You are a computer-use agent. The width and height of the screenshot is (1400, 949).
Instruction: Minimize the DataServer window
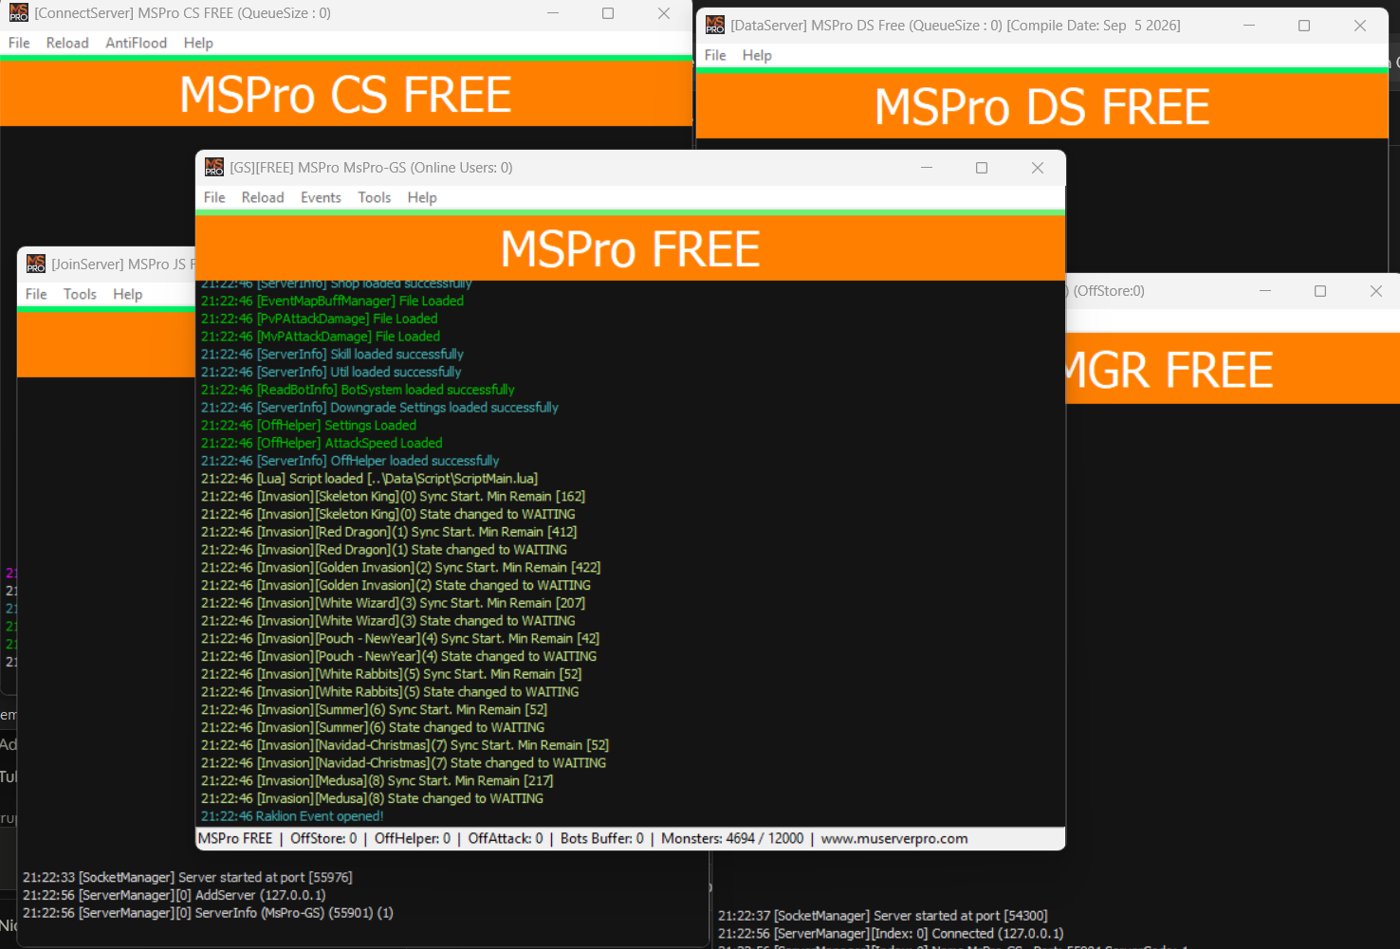point(1248,25)
